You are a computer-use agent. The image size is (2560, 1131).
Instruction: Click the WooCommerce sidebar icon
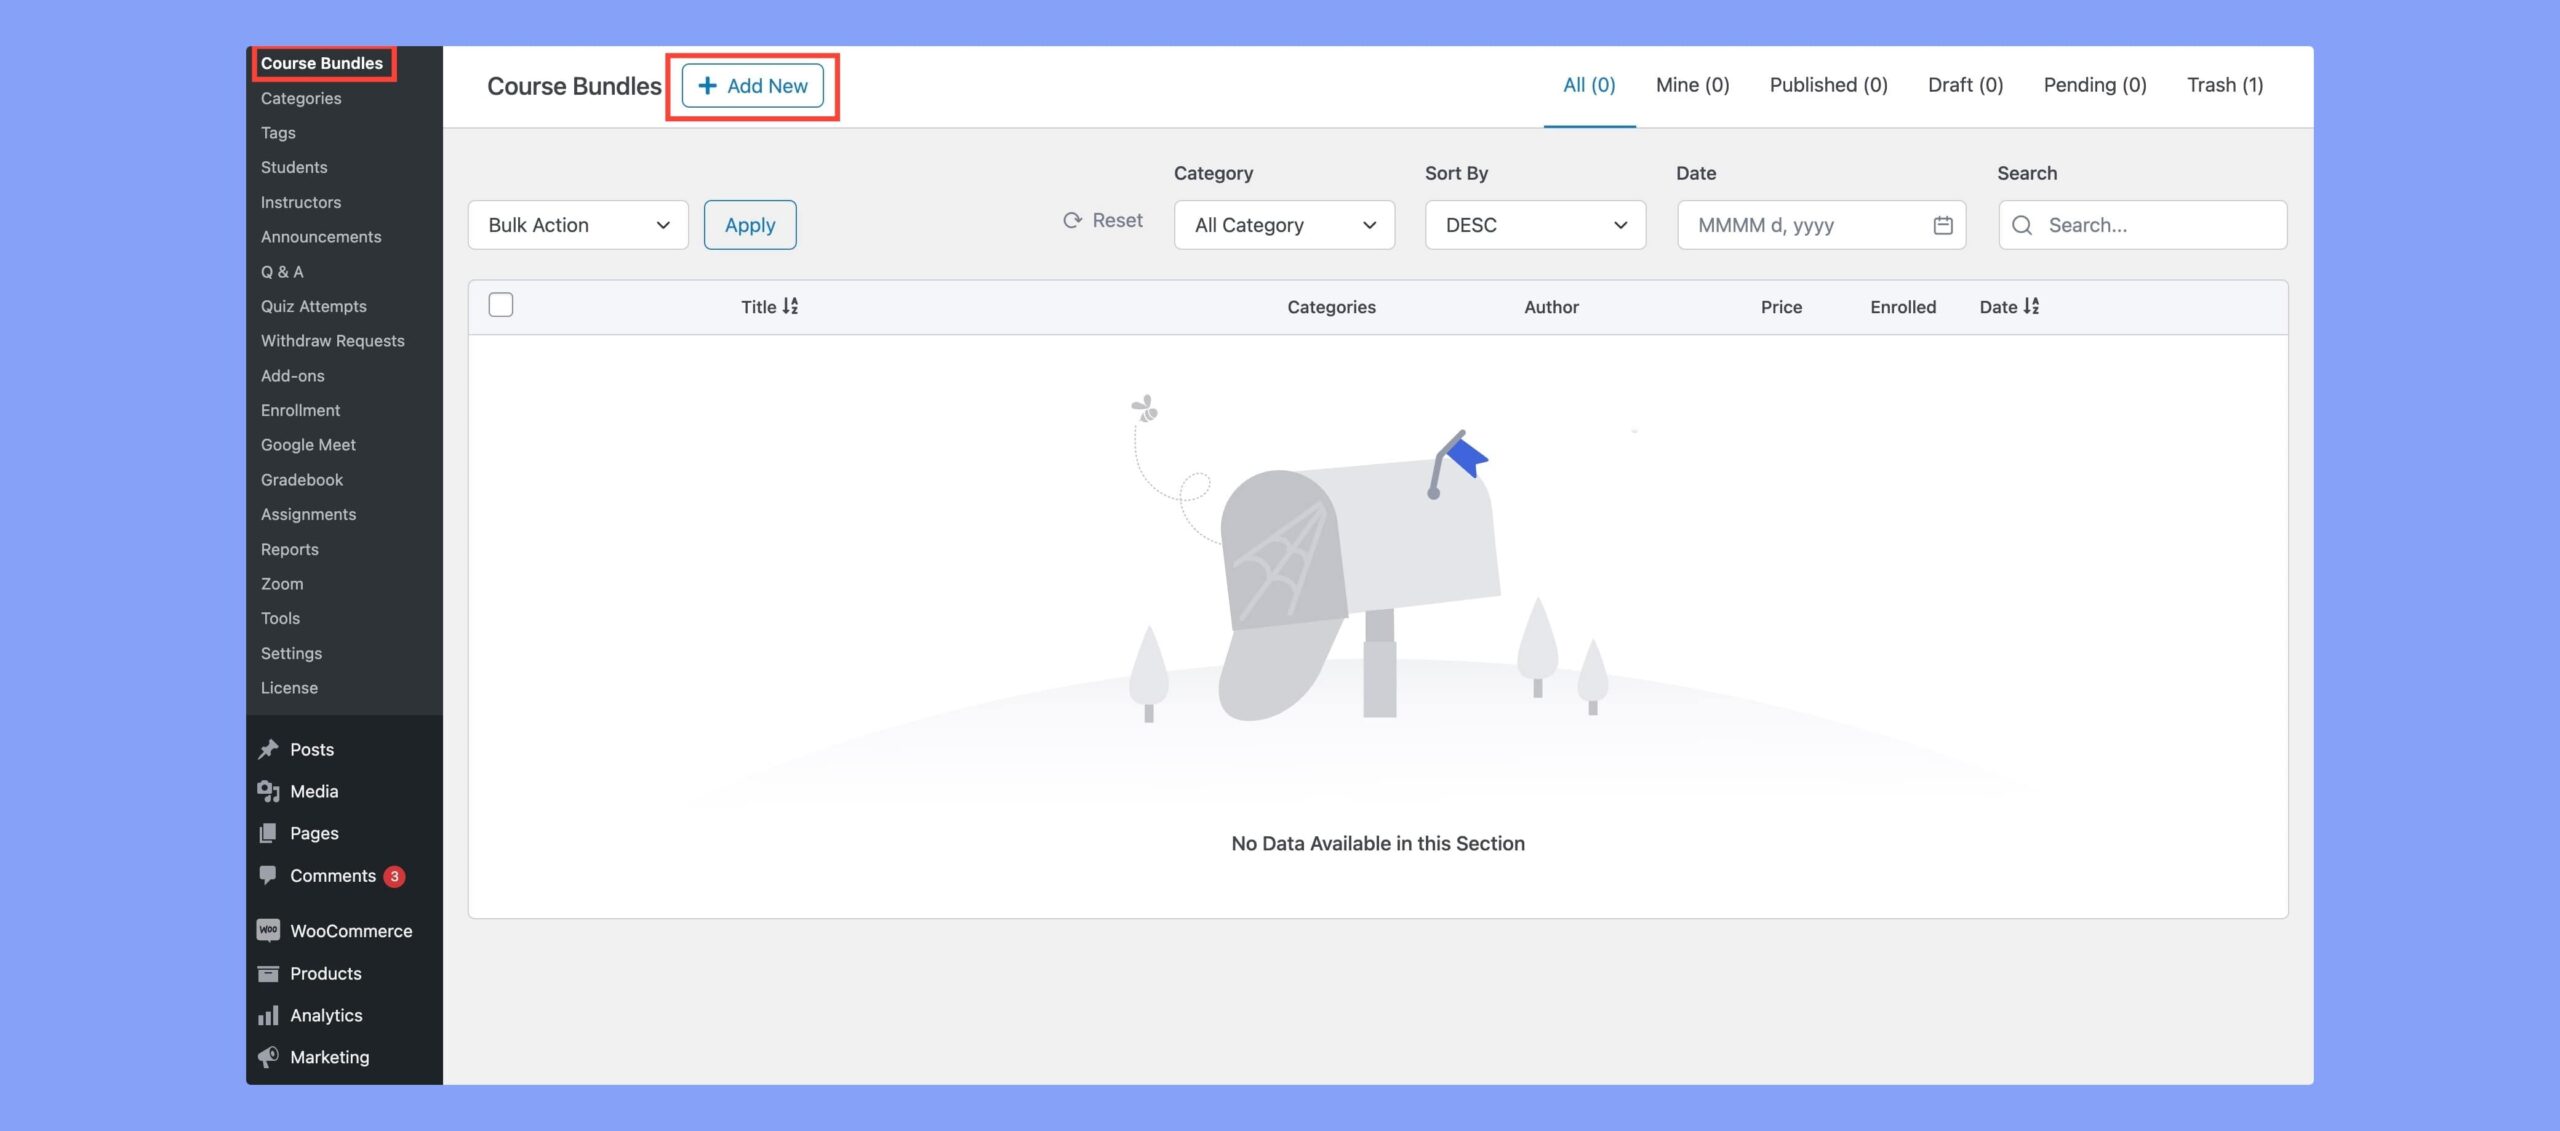(266, 930)
